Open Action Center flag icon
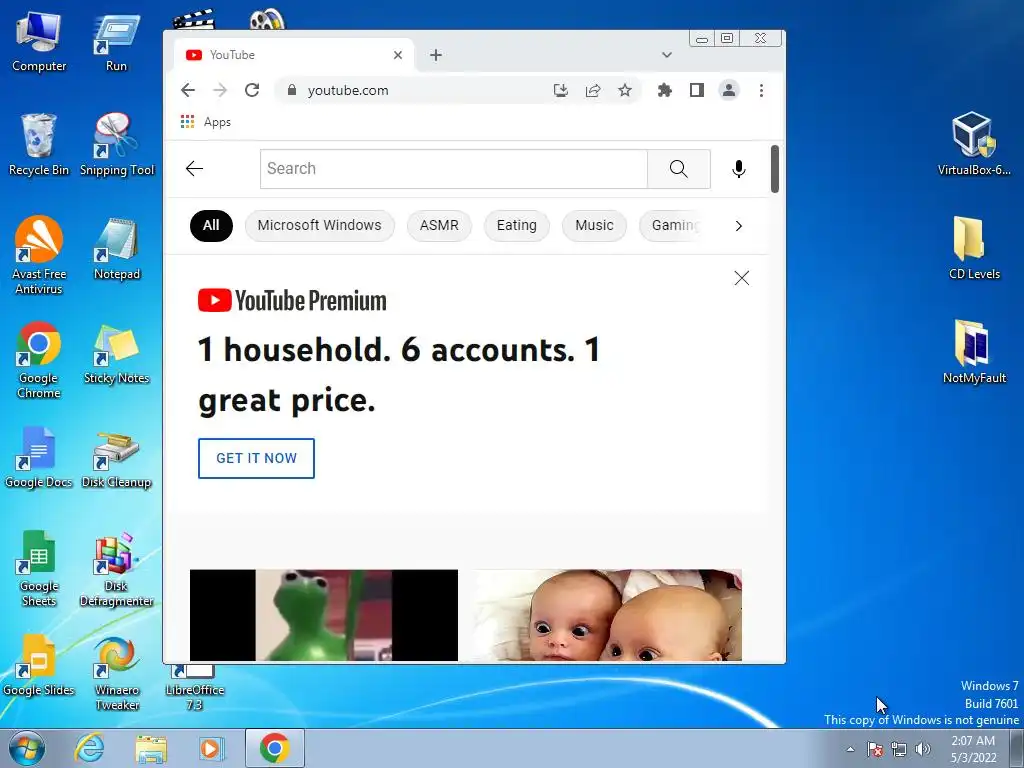 tap(875, 749)
